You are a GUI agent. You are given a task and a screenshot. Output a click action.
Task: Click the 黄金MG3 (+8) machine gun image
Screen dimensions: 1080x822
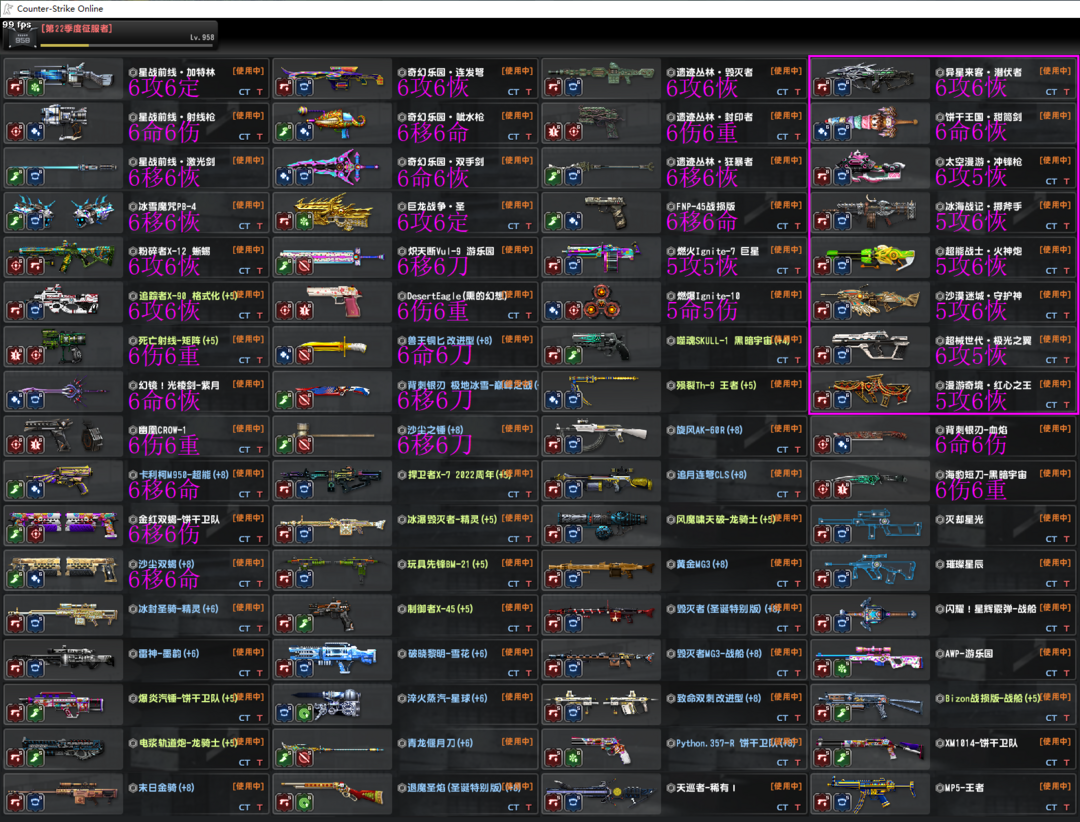point(601,570)
